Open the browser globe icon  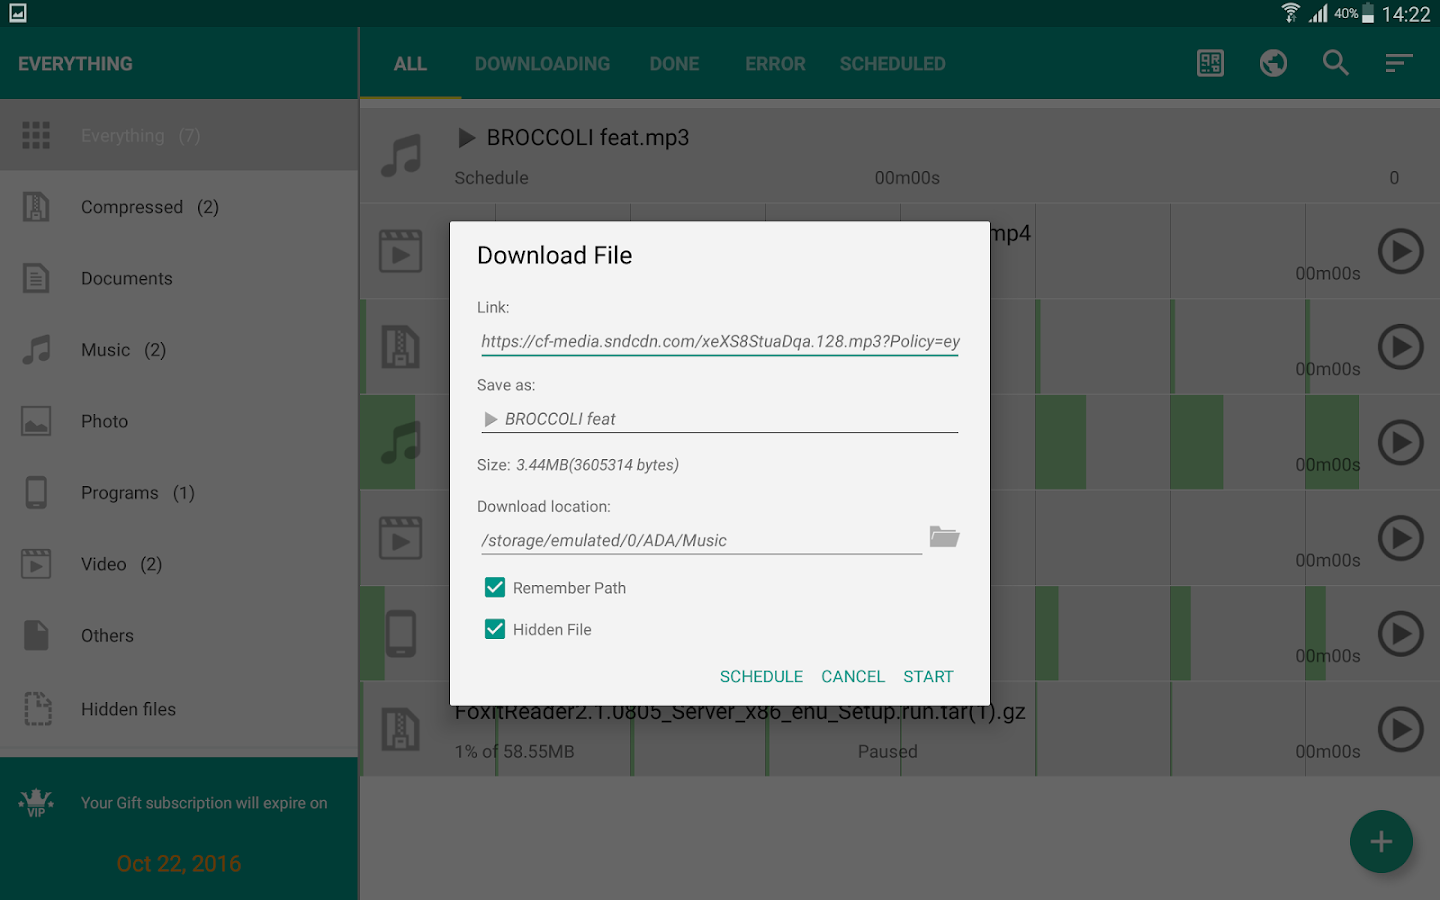pos(1273,63)
